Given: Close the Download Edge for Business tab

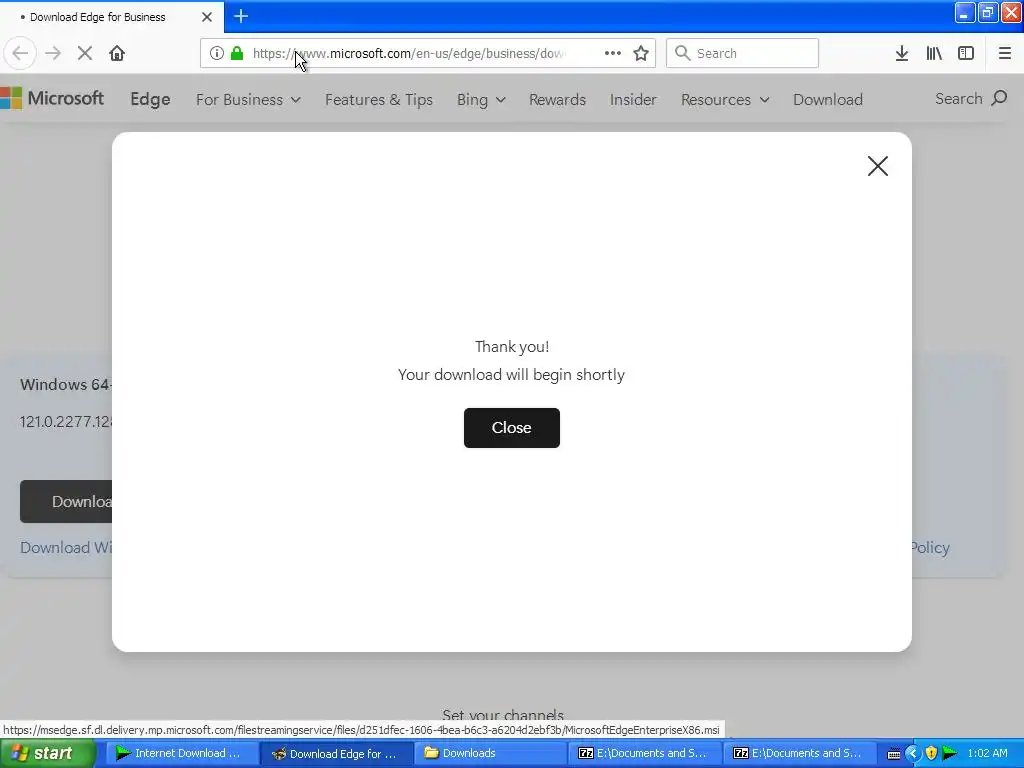Looking at the screenshot, I should point(207,17).
